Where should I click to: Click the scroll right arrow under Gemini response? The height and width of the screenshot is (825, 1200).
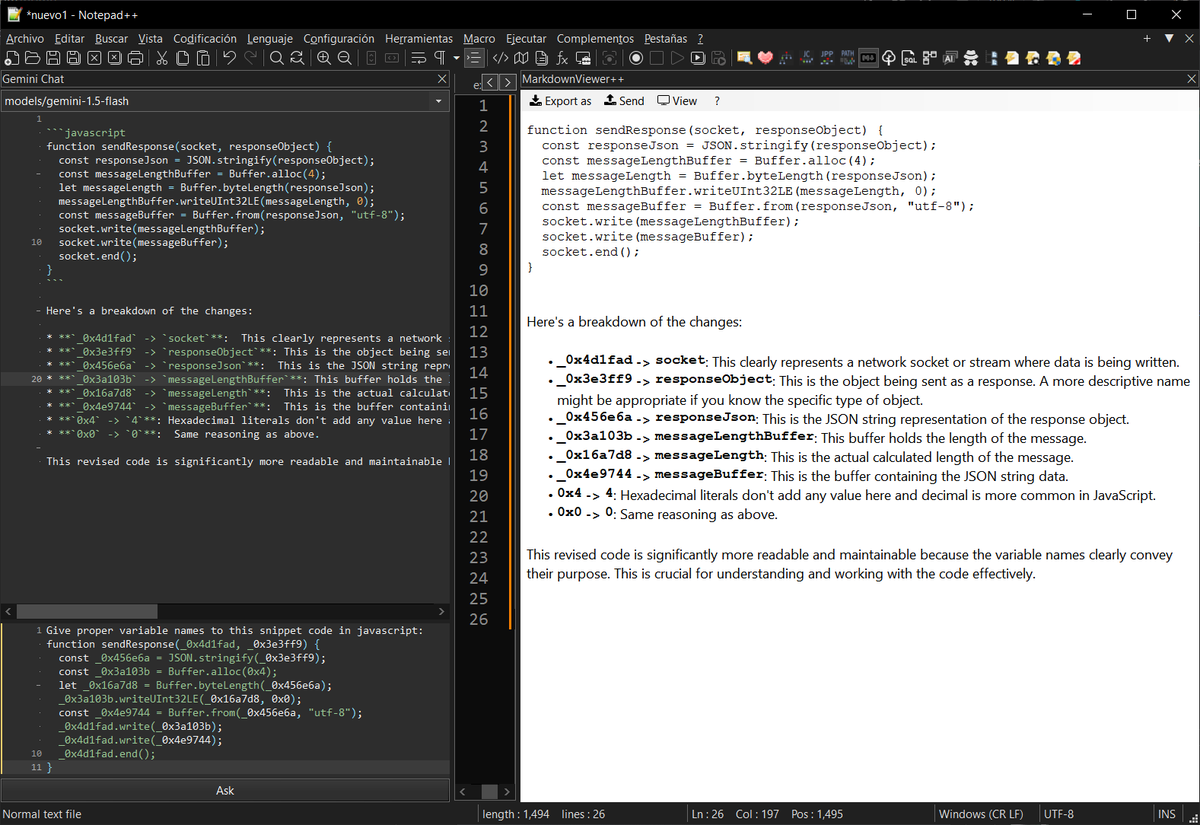pyautogui.click(x=441, y=610)
